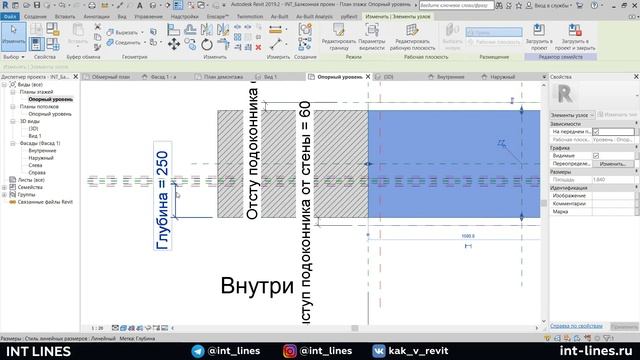Collapse the 'Планы этажей' tree node

[13, 92]
